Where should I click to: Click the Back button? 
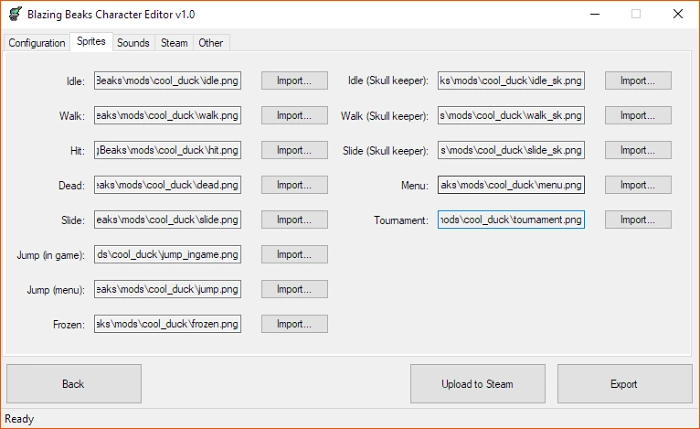tap(73, 384)
